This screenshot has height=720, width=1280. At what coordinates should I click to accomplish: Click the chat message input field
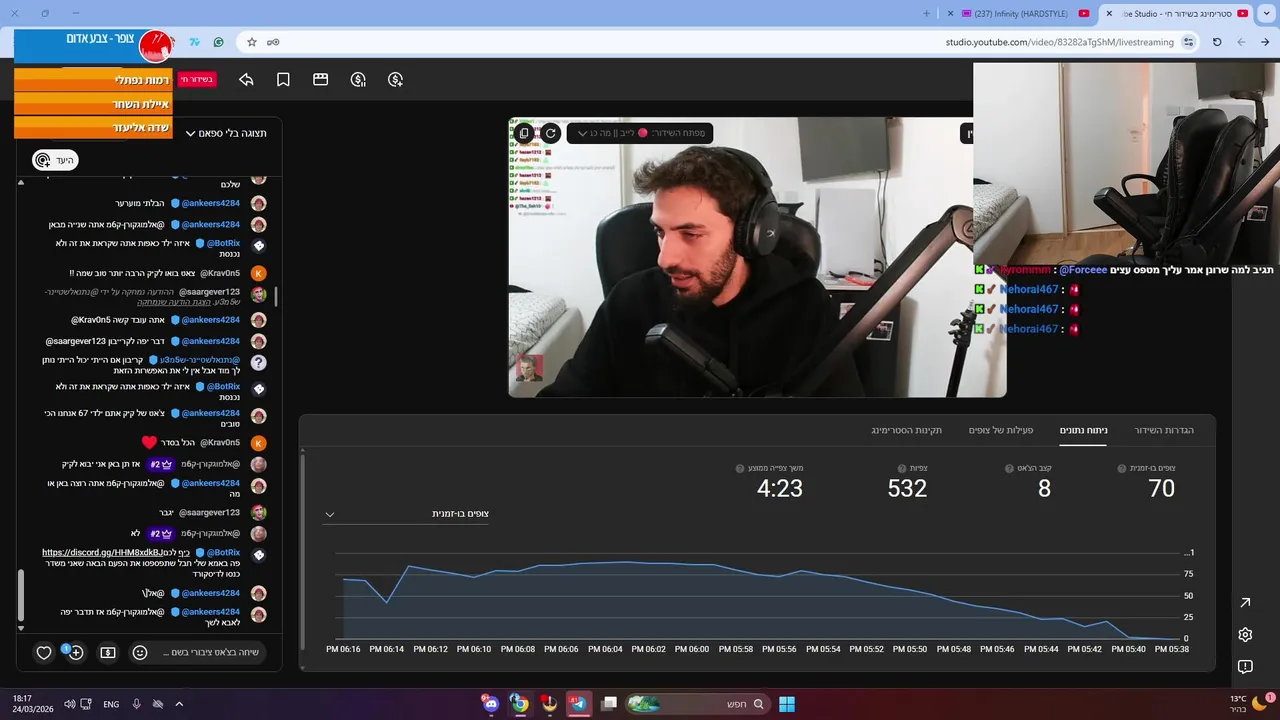212,652
